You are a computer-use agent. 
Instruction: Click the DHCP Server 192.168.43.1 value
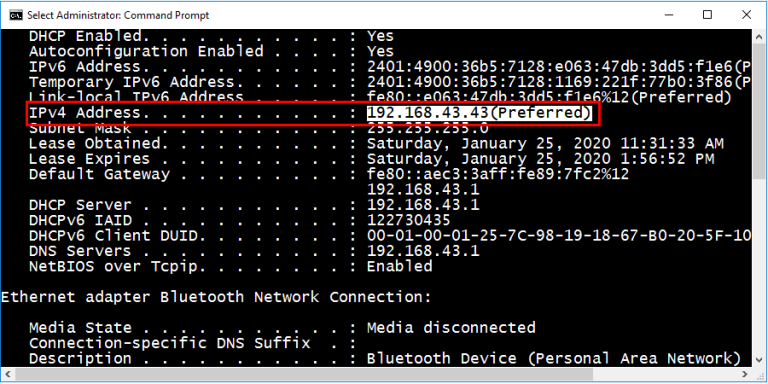coord(423,205)
